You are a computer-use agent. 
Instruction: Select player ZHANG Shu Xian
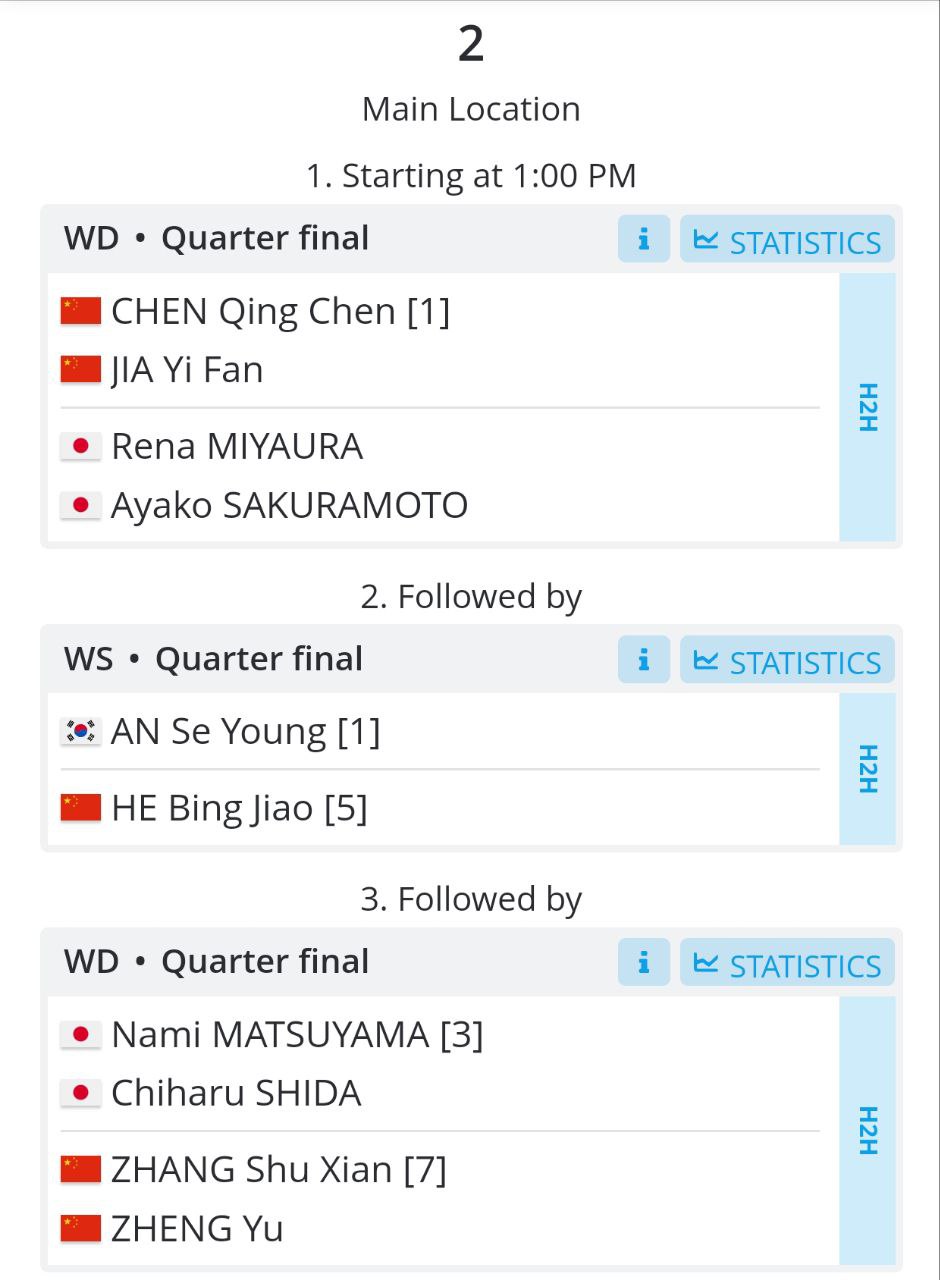tap(251, 1169)
